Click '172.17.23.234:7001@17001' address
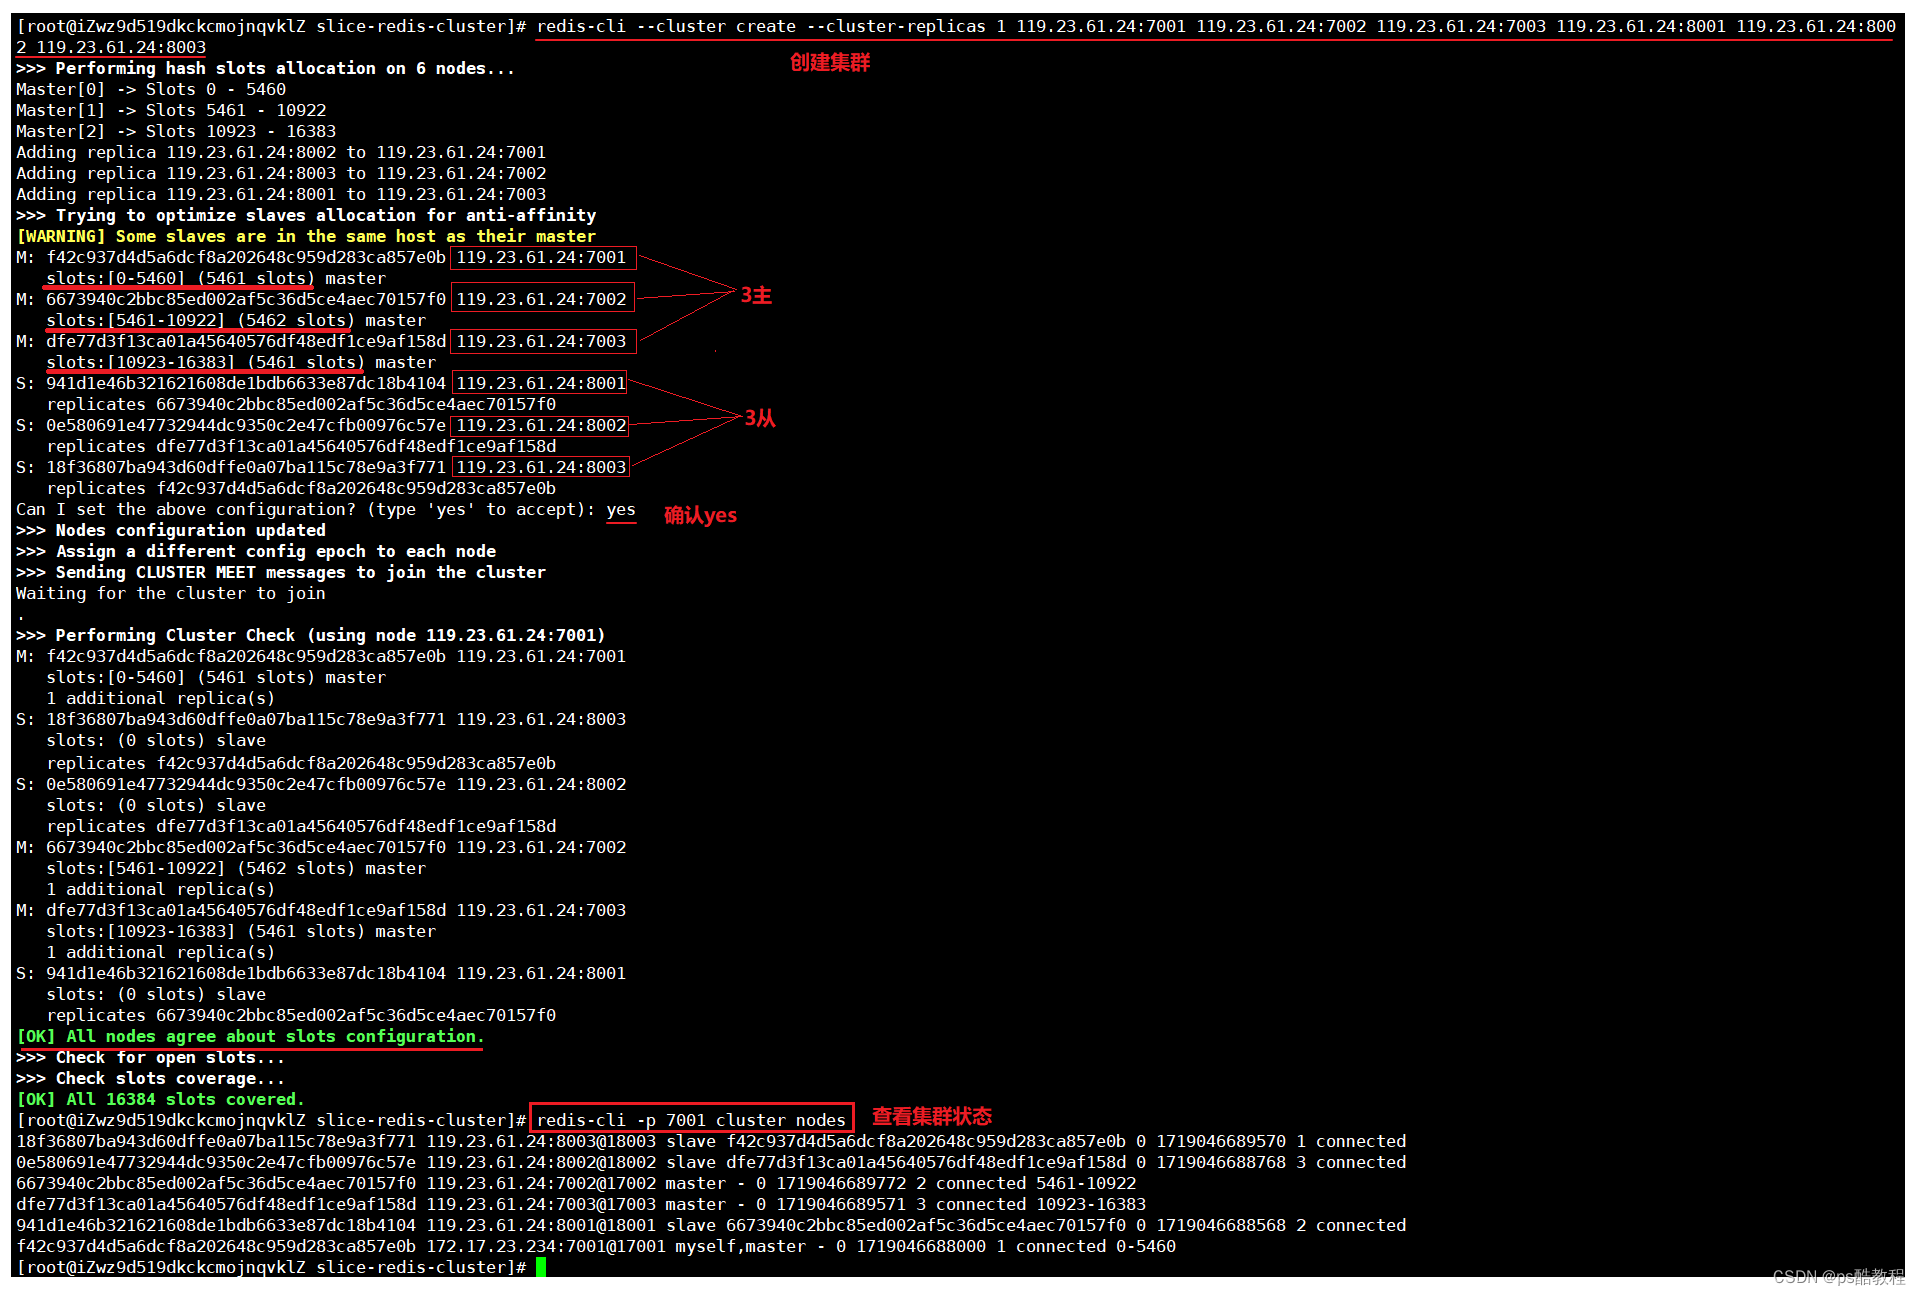Image resolution: width=1921 pixels, height=1295 pixels. (x=546, y=1246)
